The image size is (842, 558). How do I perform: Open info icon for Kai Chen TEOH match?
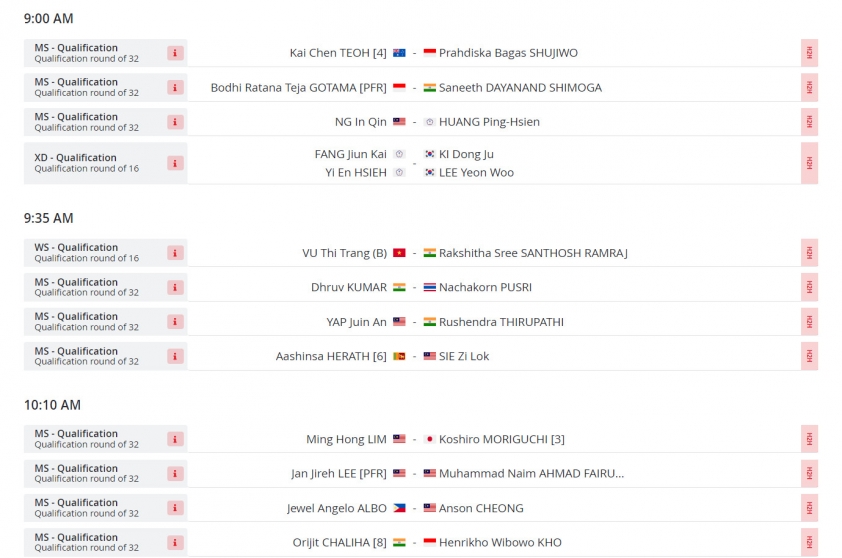[x=175, y=53]
